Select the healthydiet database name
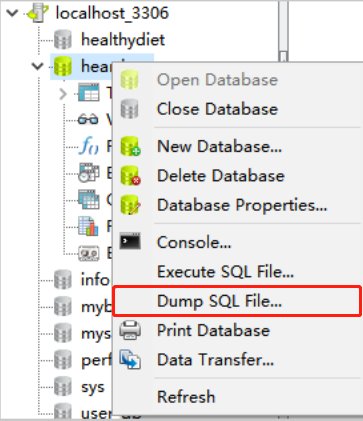This screenshot has width=363, height=421. (x=123, y=40)
